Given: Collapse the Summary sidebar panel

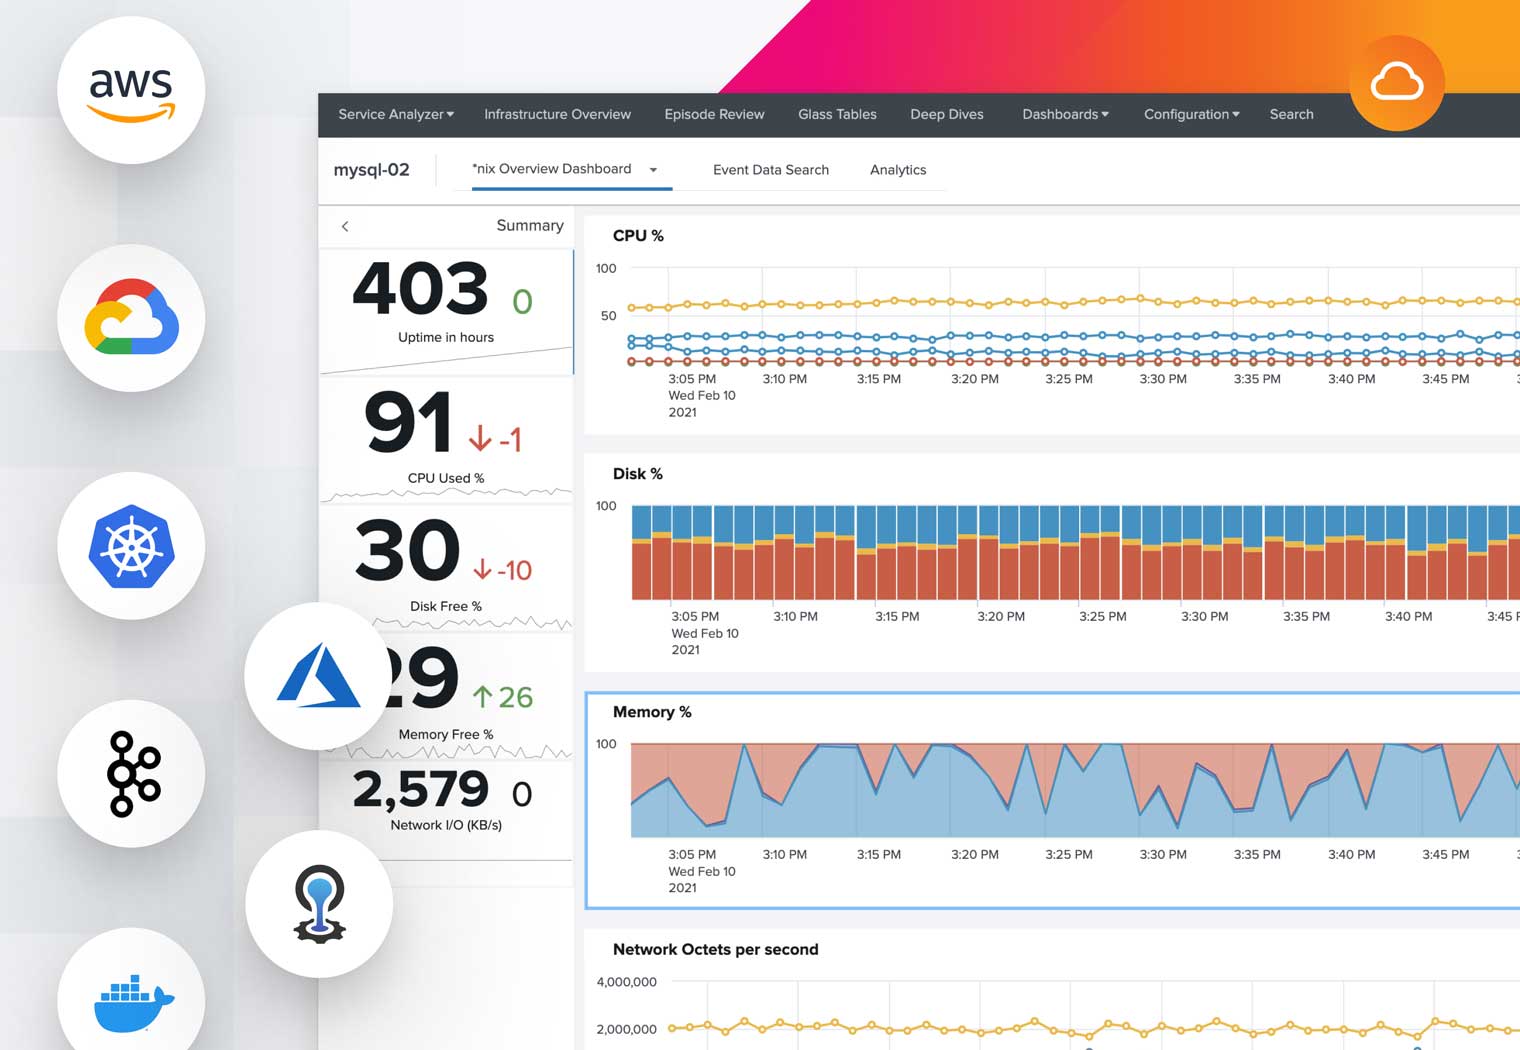Looking at the screenshot, I should pyautogui.click(x=345, y=226).
